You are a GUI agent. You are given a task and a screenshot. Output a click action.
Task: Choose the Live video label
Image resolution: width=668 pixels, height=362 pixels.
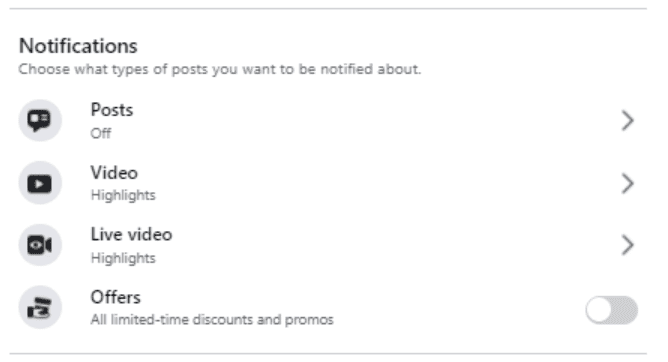coord(131,235)
